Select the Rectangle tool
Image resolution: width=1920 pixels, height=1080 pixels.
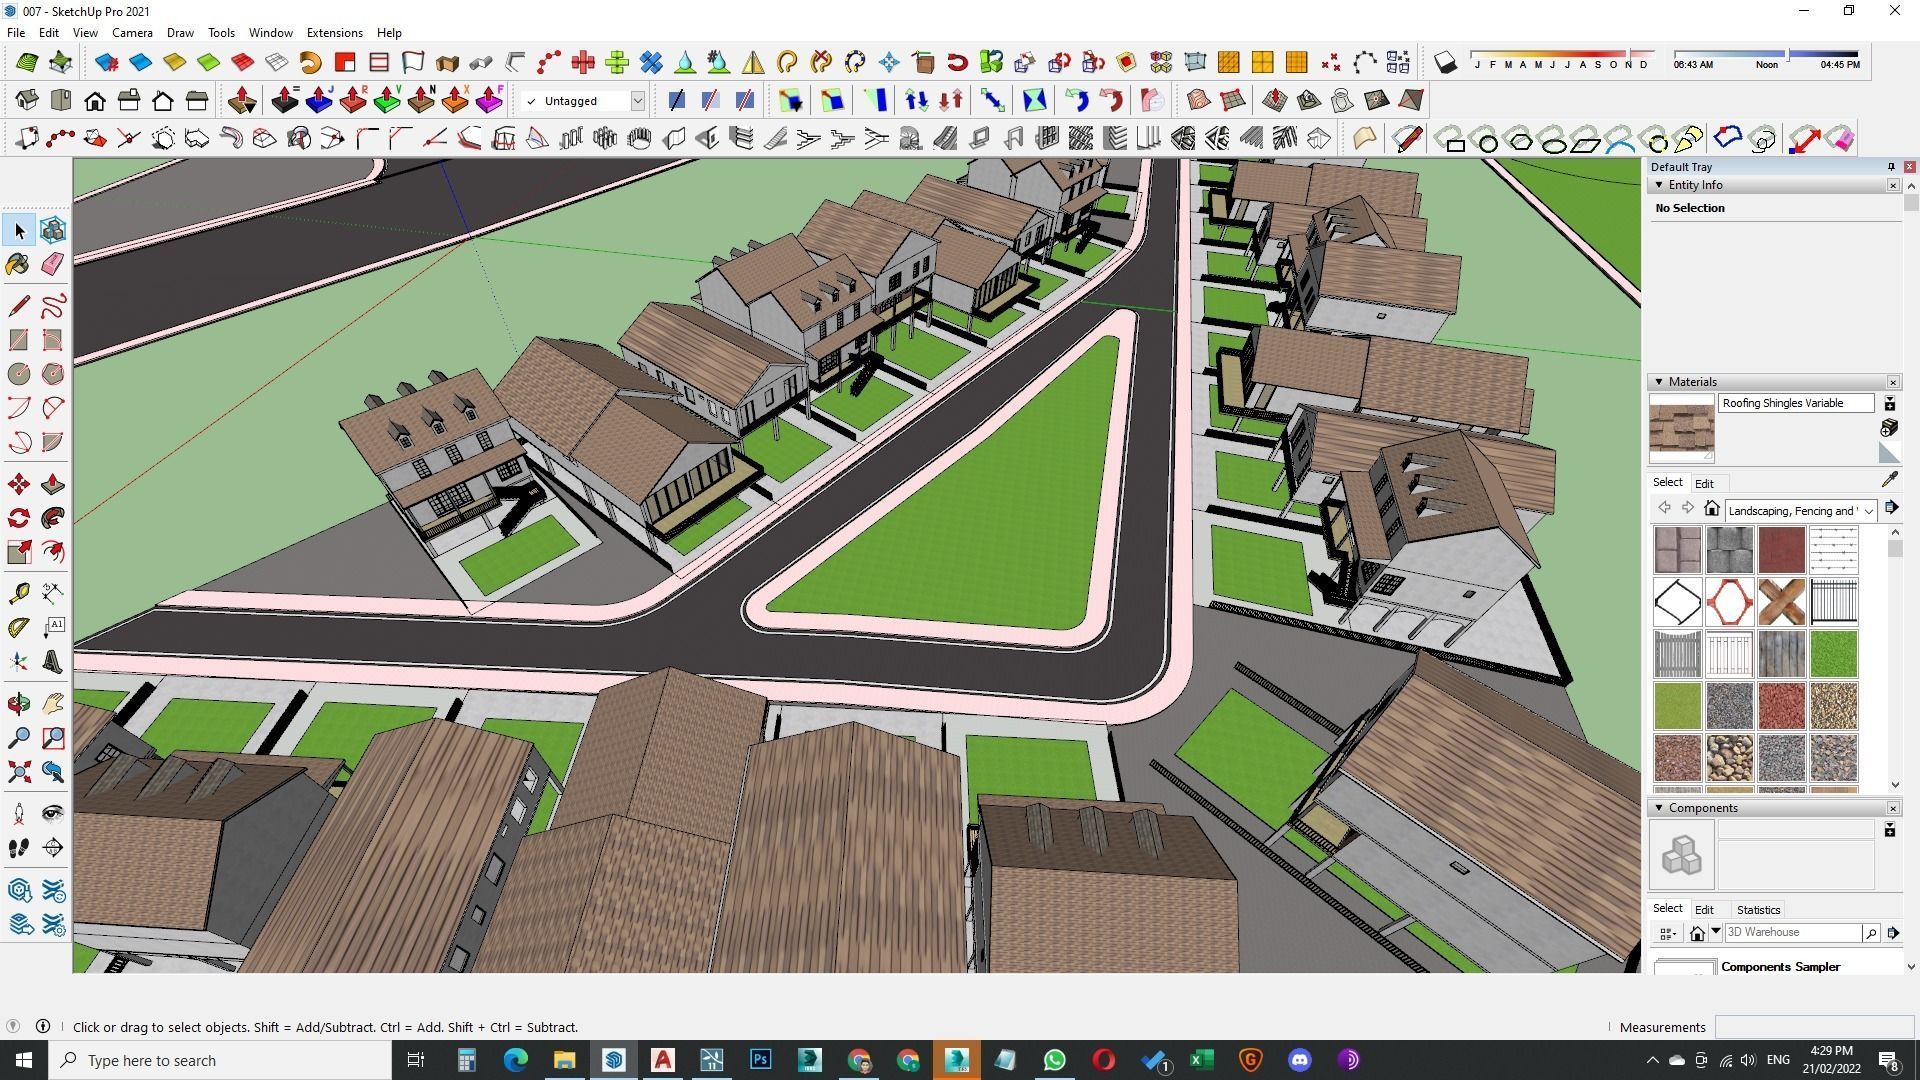(x=19, y=340)
